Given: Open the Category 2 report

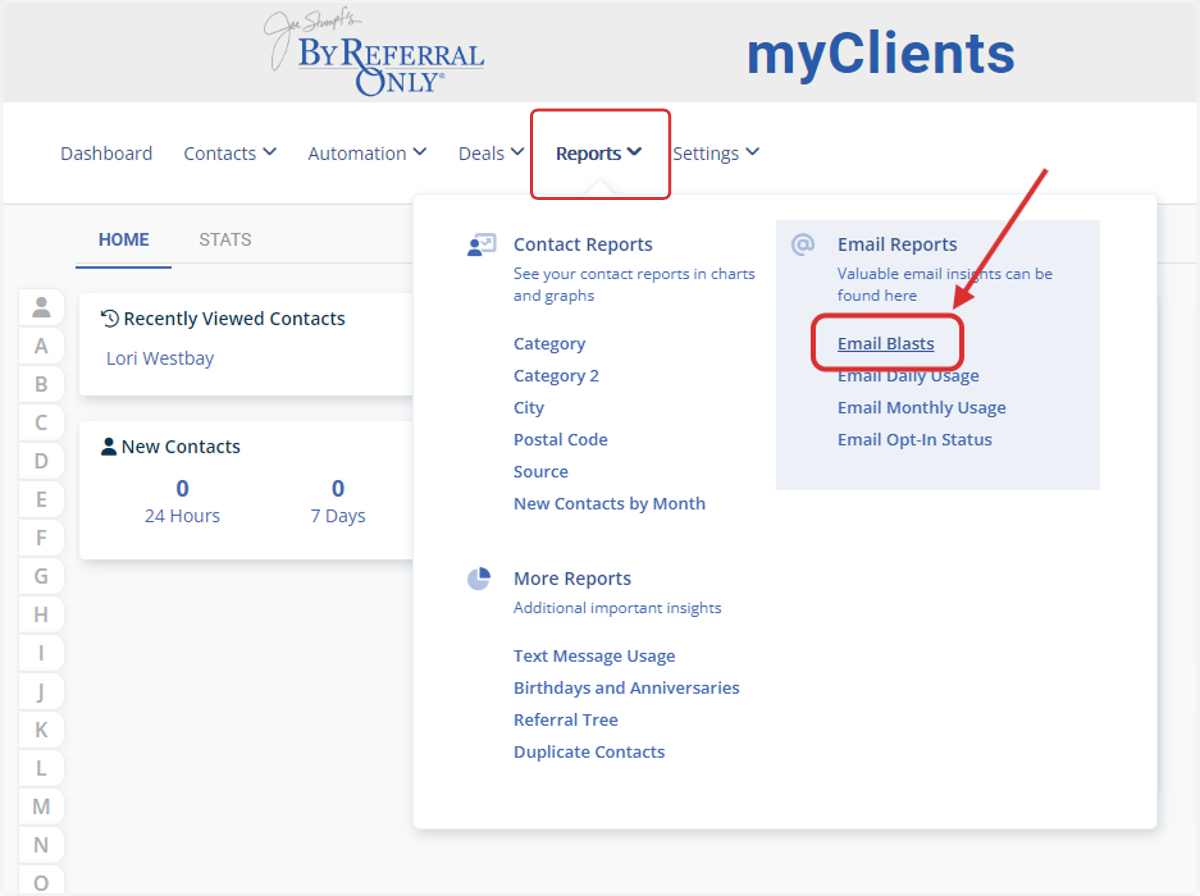Looking at the screenshot, I should [556, 376].
